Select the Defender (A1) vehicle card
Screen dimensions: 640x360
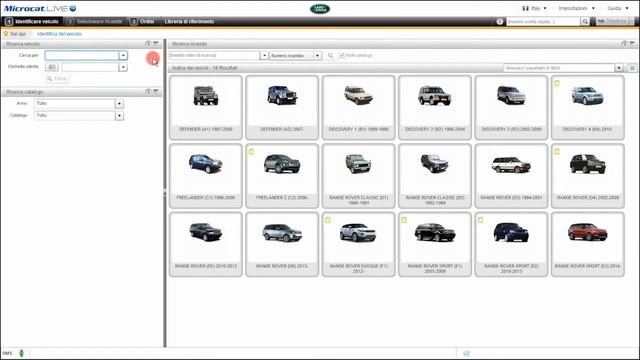[x=206, y=107]
